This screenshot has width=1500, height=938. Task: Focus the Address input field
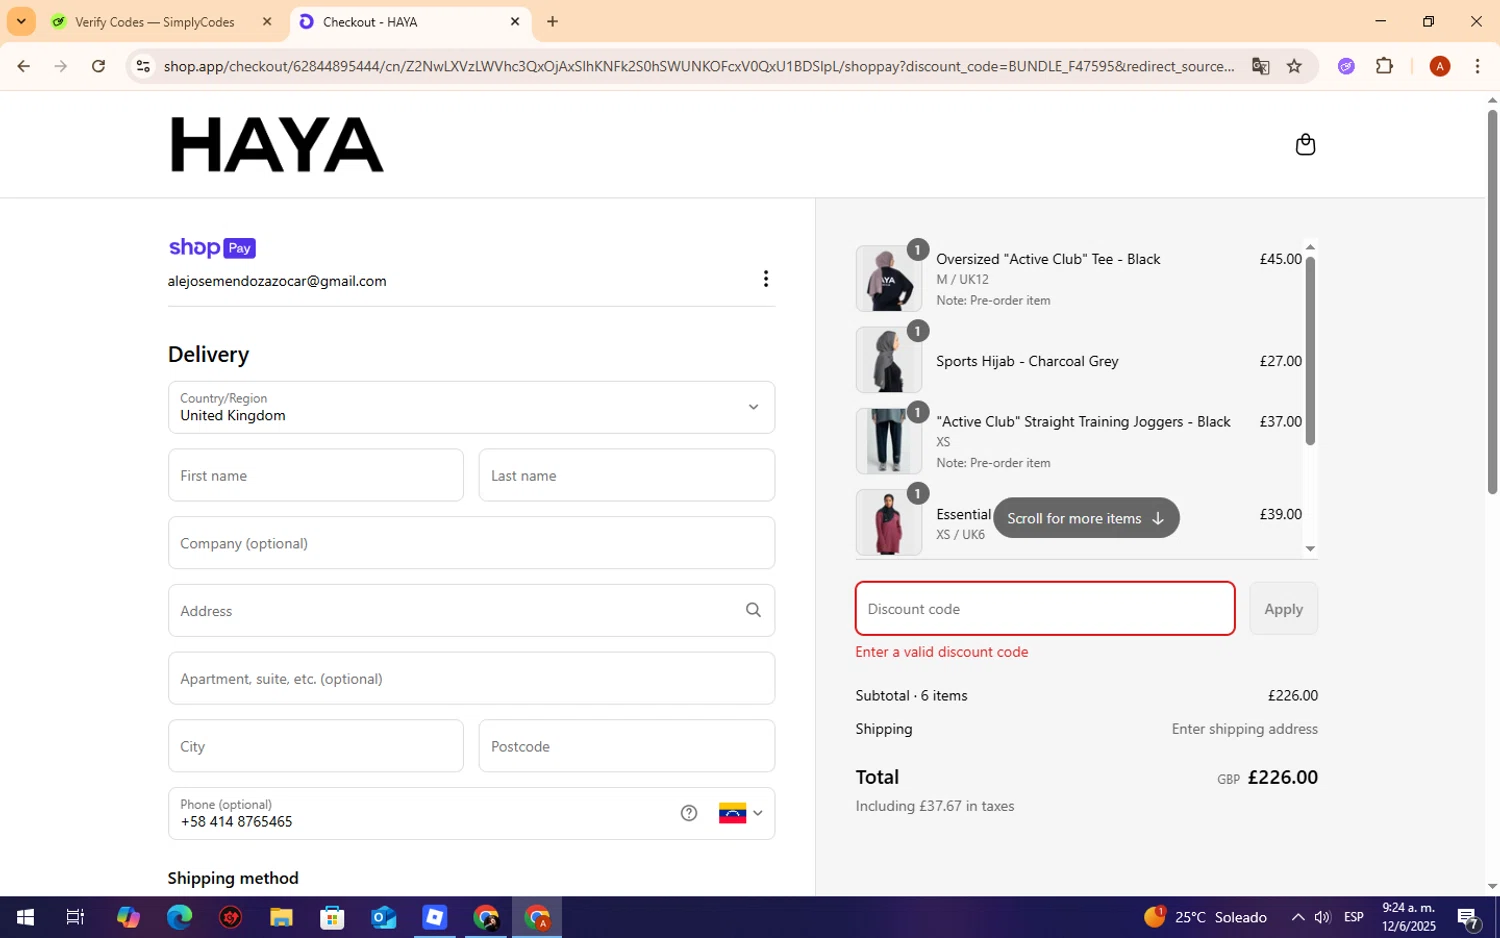(471, 610)
